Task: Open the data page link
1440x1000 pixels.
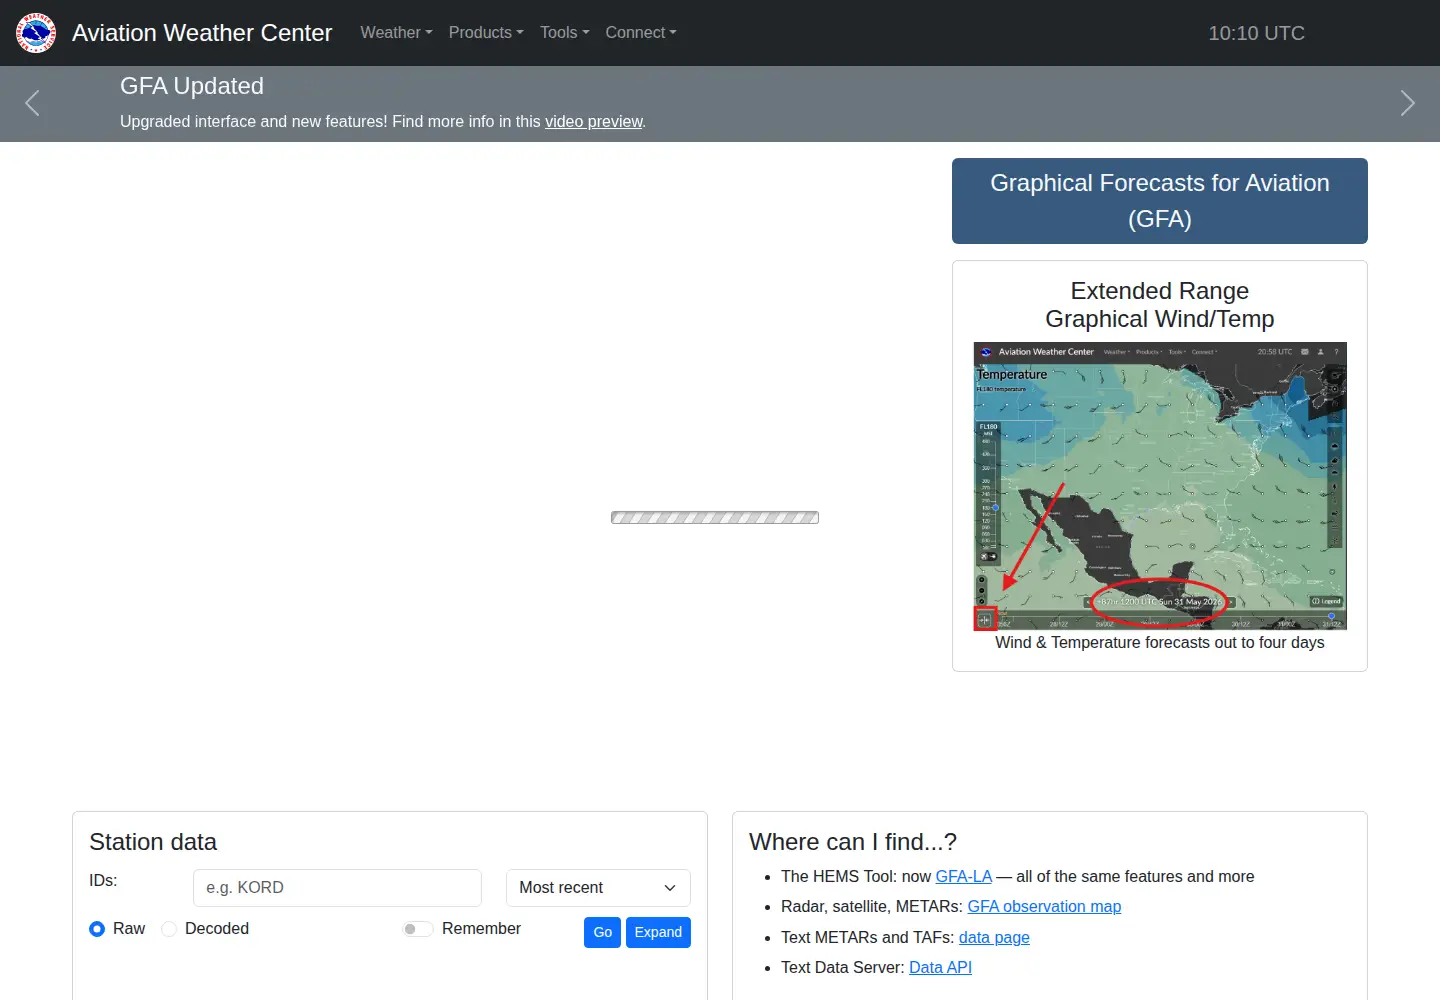Action: pos(994,937)
